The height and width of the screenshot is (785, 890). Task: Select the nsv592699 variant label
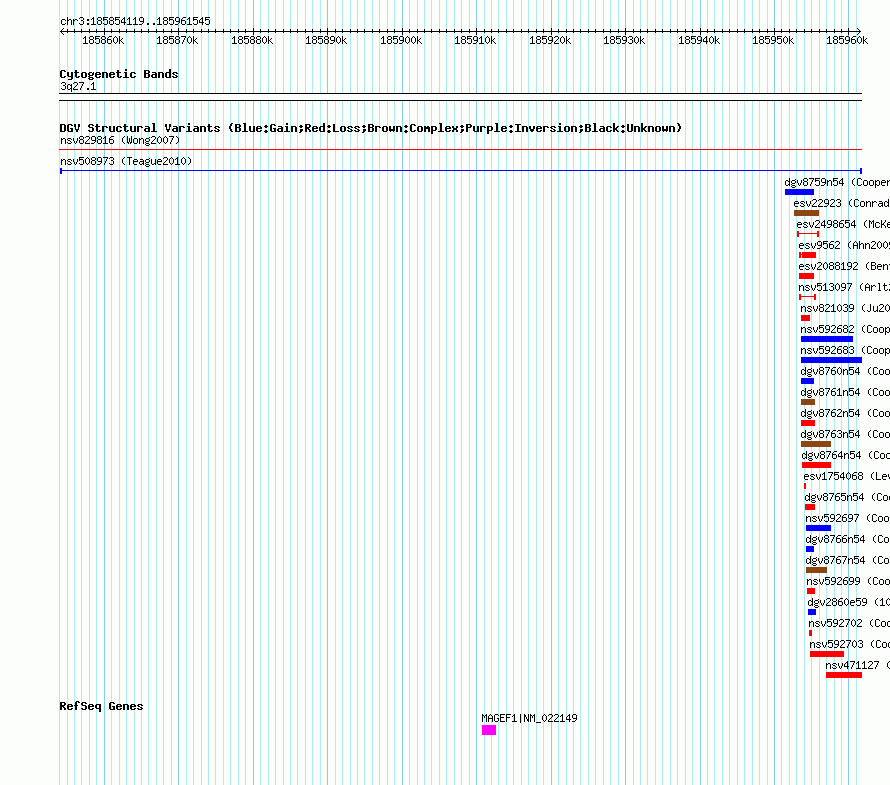(848, 581)
